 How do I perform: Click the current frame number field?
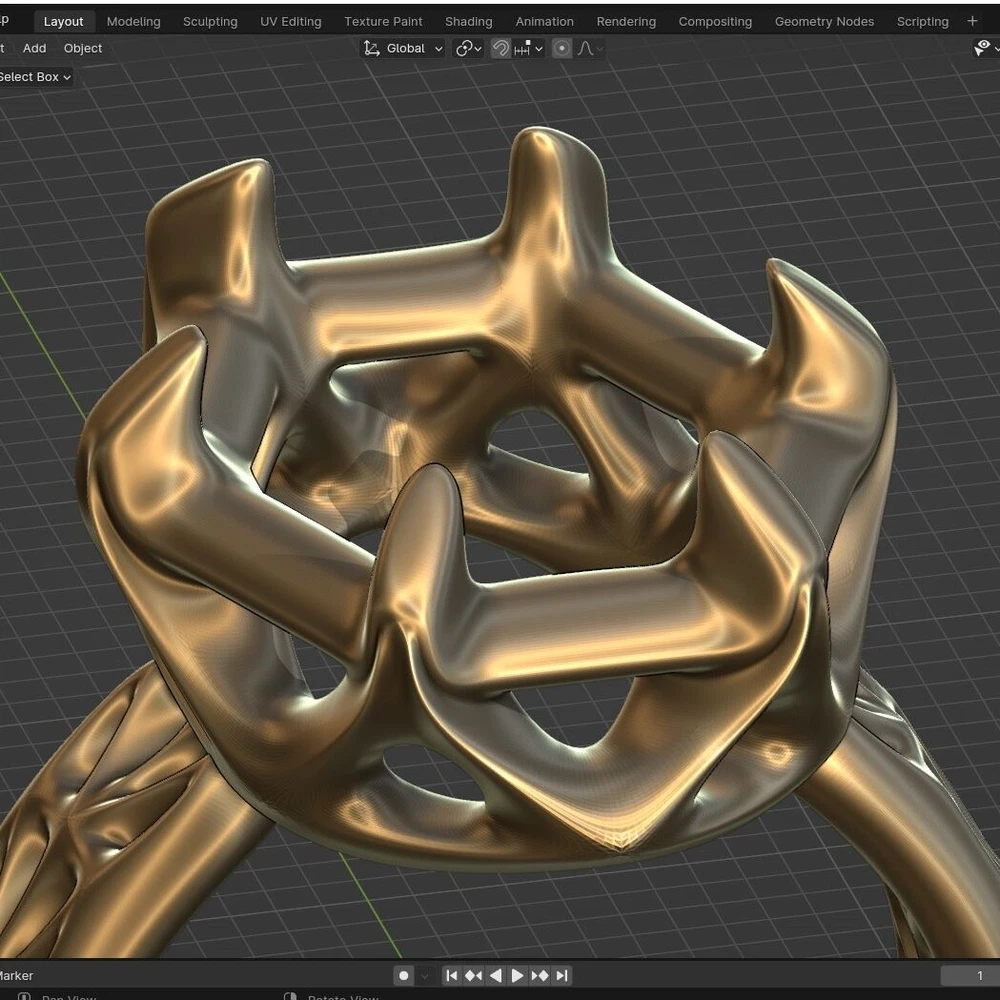[x=968, y=975]
